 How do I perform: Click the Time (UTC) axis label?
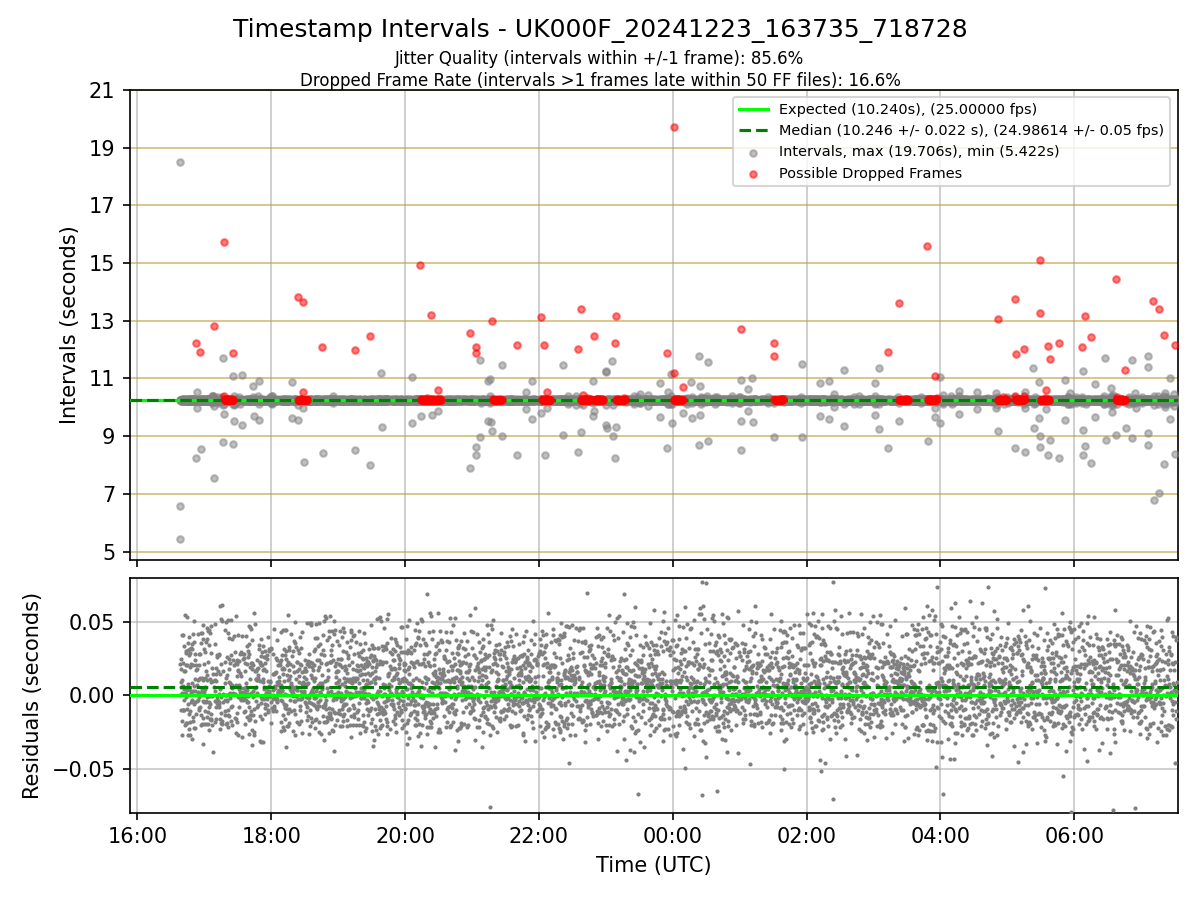pyautogui.click(x=654, y=865)
